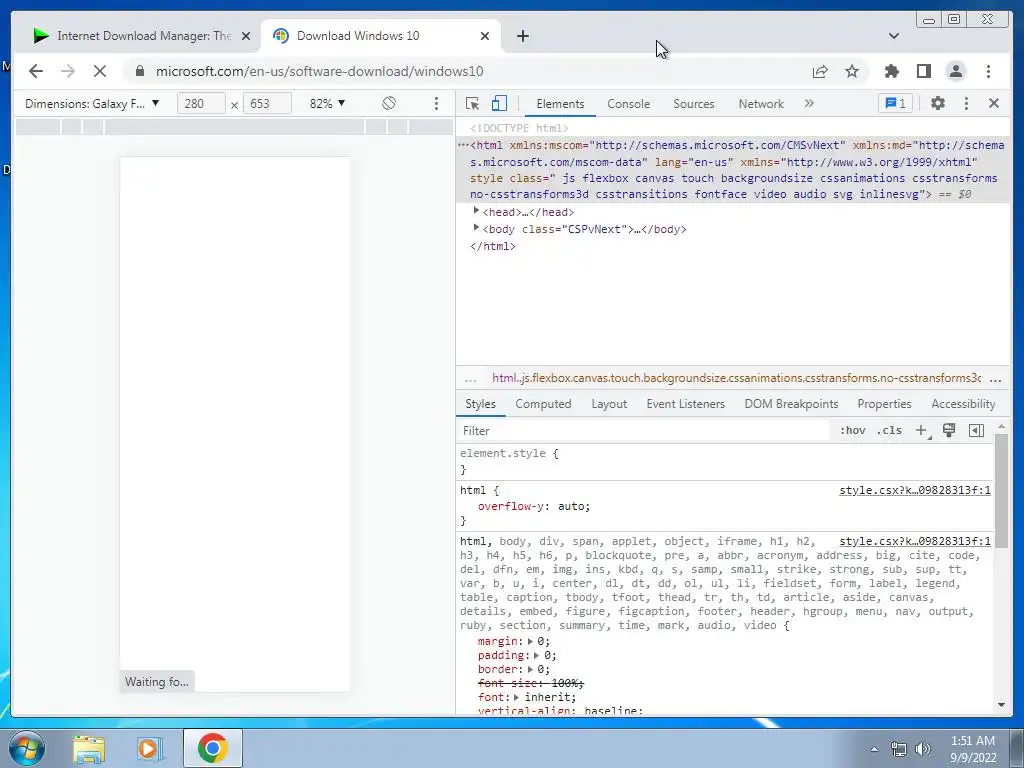1024x768 pixels.
Task: Search tabs dropdown arrow
Action: [893, 36]
